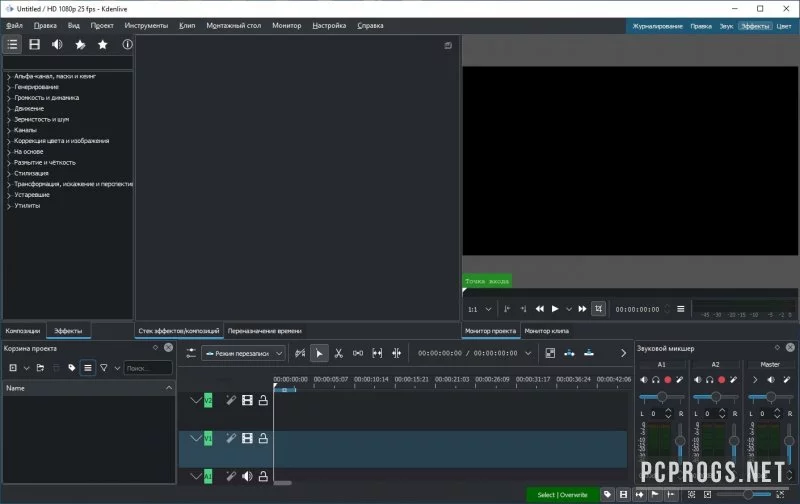
Task: Collapse the V2 track chevron
Action: click(x=196, y=400)
